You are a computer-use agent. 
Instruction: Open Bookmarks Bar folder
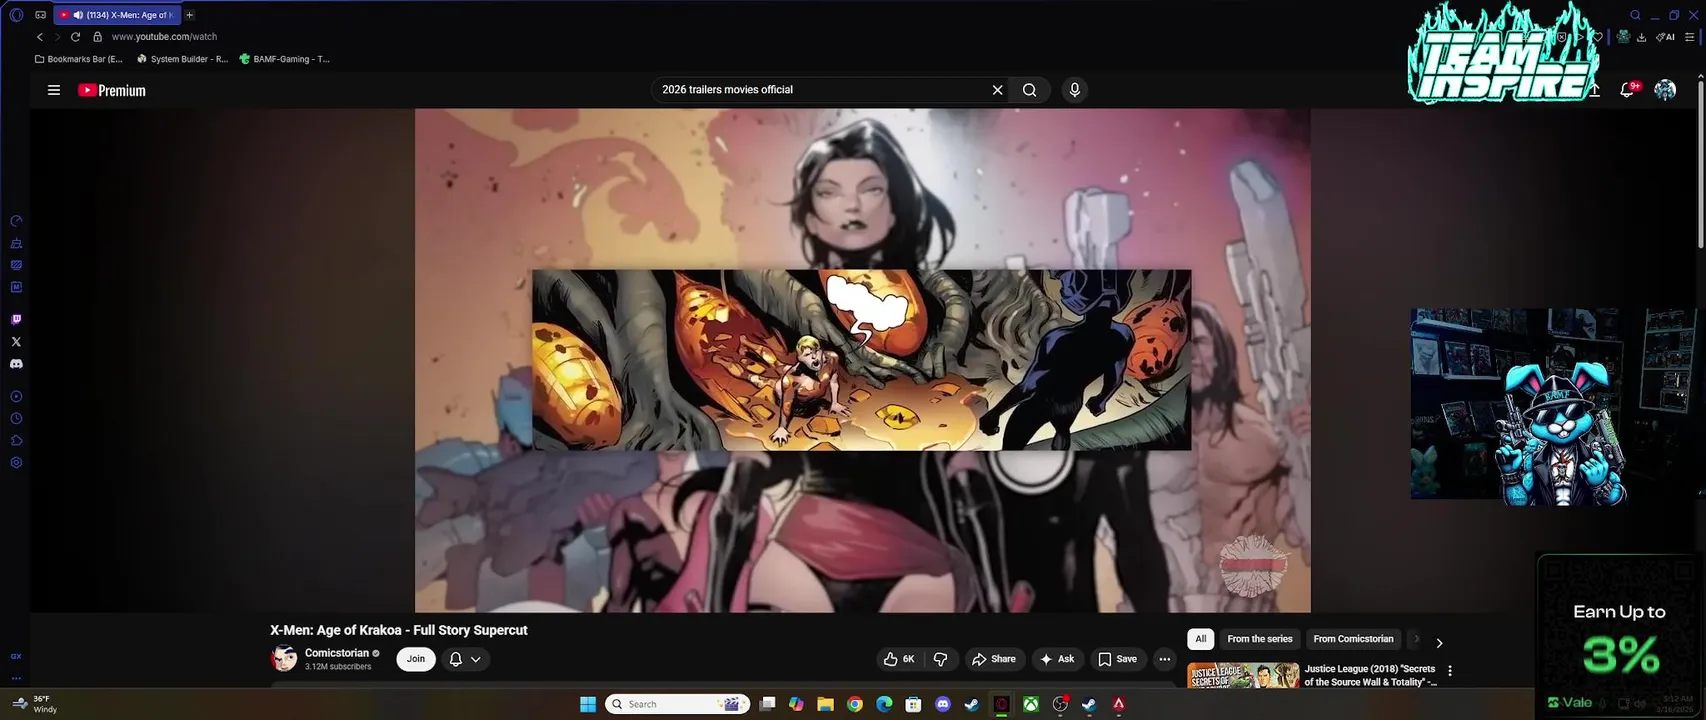click(x=78, y=59)
